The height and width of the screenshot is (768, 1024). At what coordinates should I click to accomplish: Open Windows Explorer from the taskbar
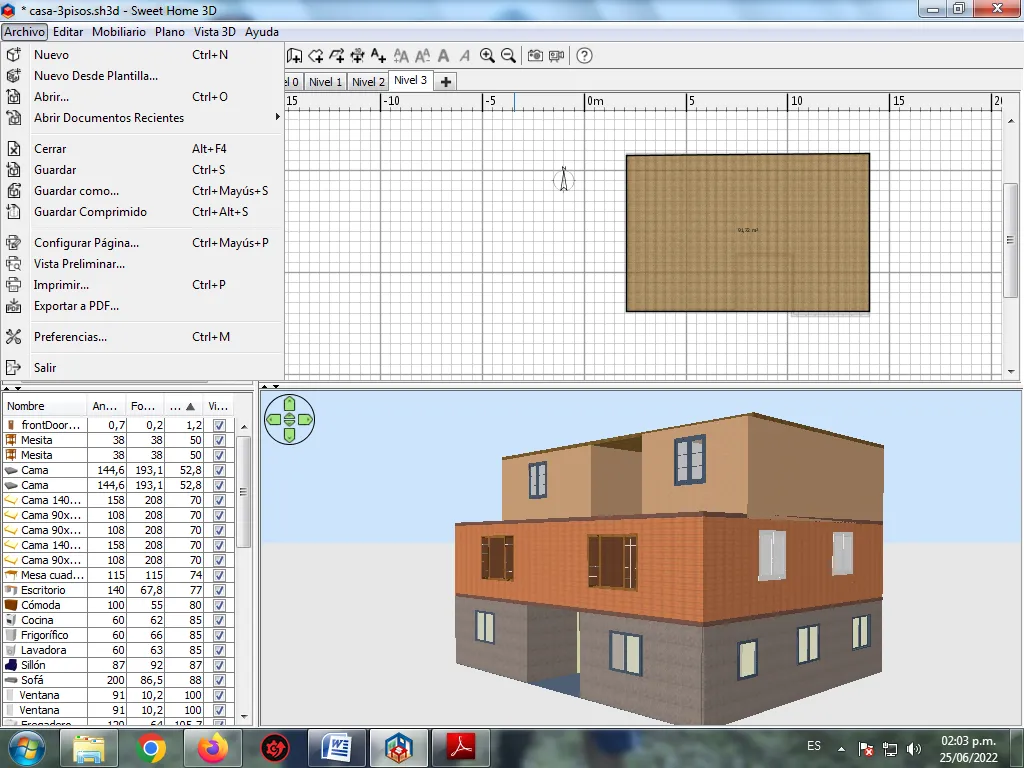(89, 748)
